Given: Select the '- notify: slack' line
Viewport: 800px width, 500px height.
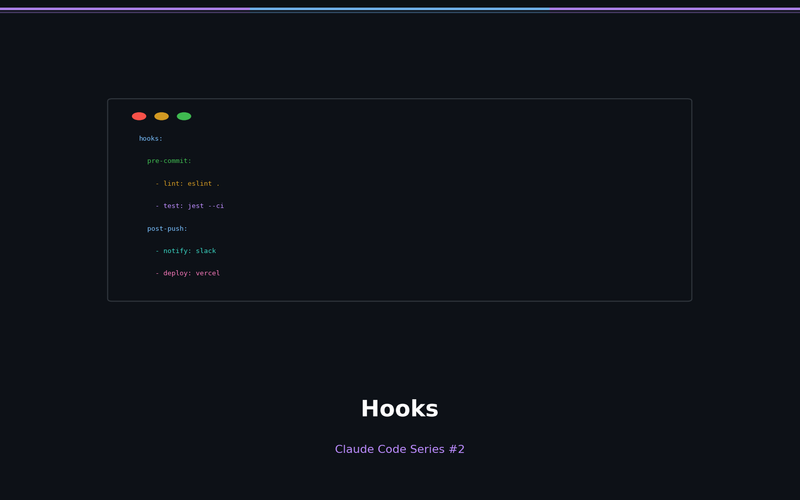Looking at the screenshot, I should tap(186, 251).
